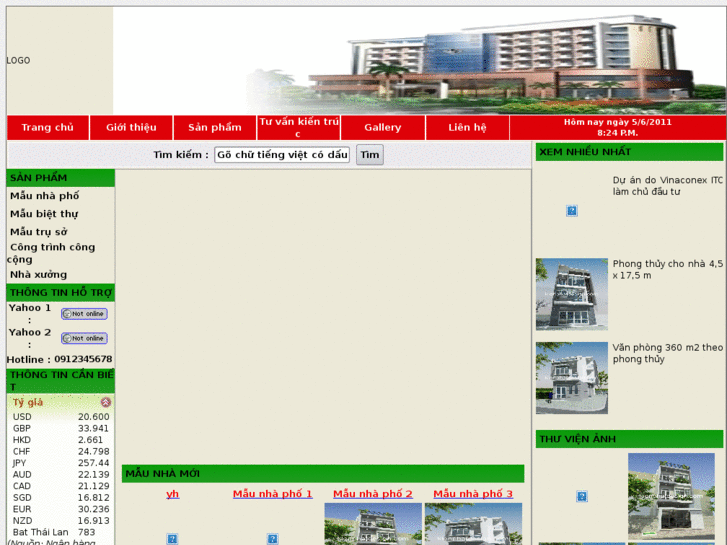Open the yh link under Mẫu nhà mới
Screen dimensions: 727x545
[172, 494]
